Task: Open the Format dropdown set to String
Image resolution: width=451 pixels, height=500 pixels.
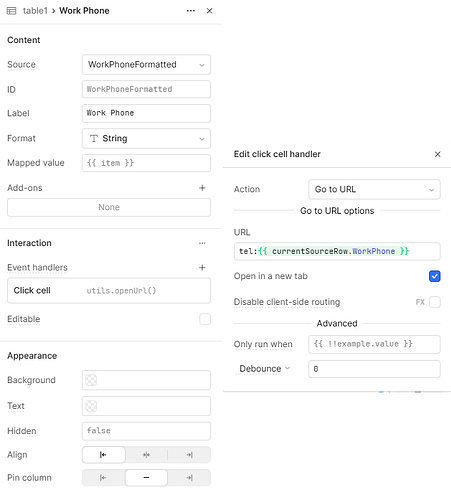Action: (x=146, y=138)
